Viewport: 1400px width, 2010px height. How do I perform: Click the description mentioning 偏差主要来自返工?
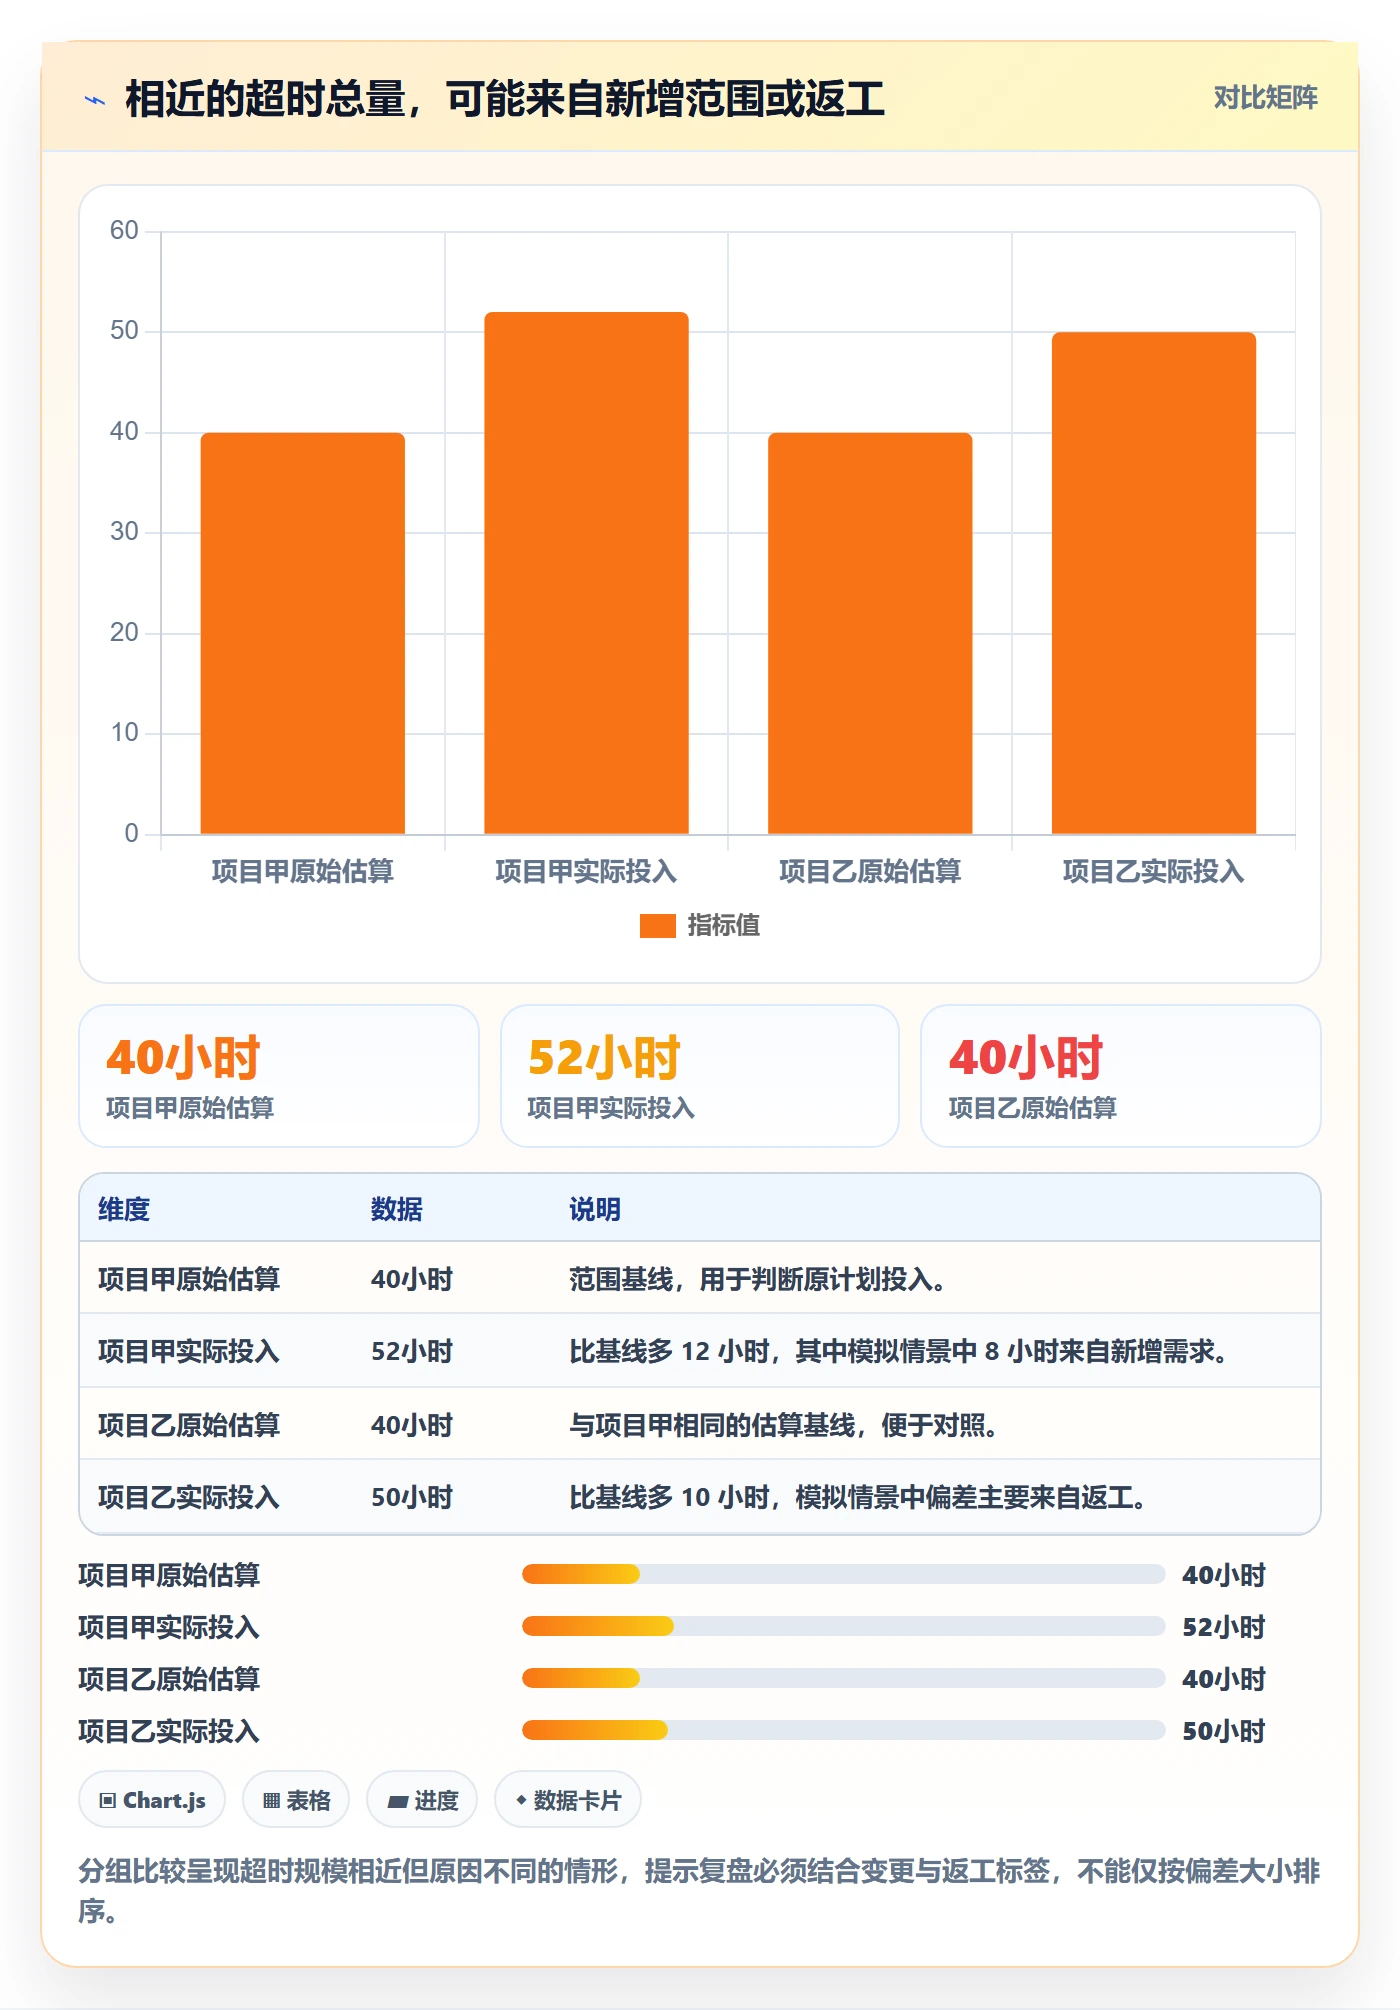point(859,1497)
